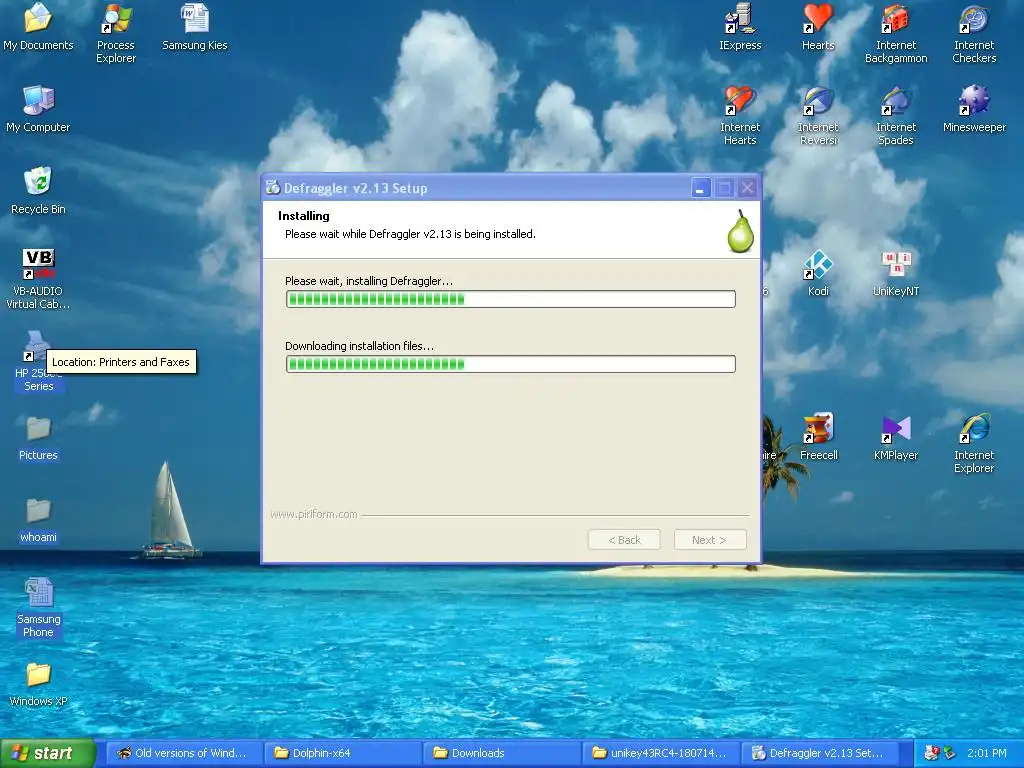
Task: Open Samsung Kies desktop icon
Action: [x=195, y=27]
